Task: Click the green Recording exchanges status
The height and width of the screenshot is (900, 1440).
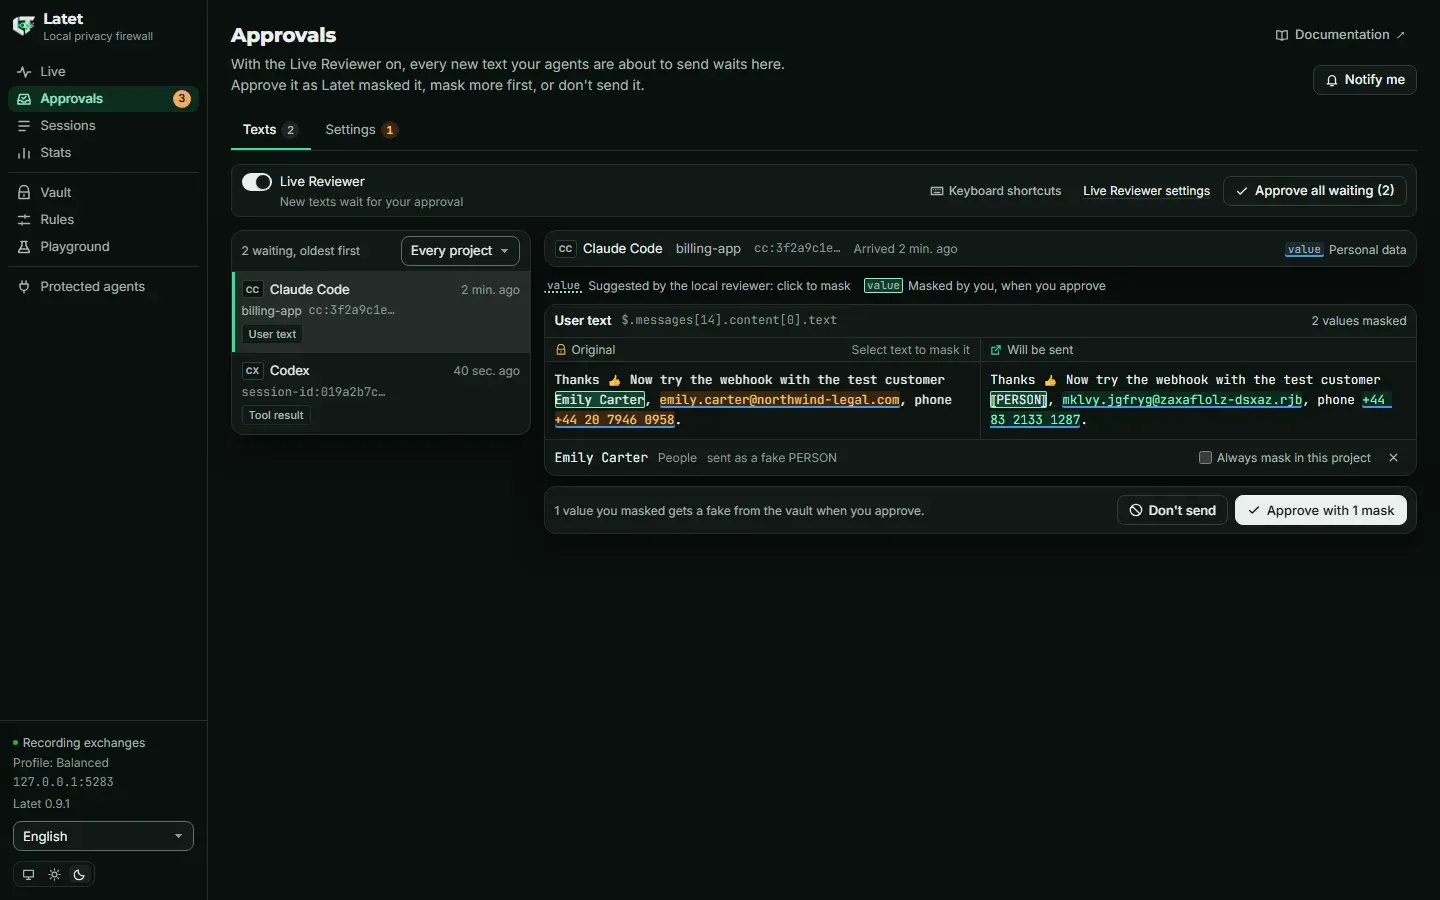Action: point(80,743)
